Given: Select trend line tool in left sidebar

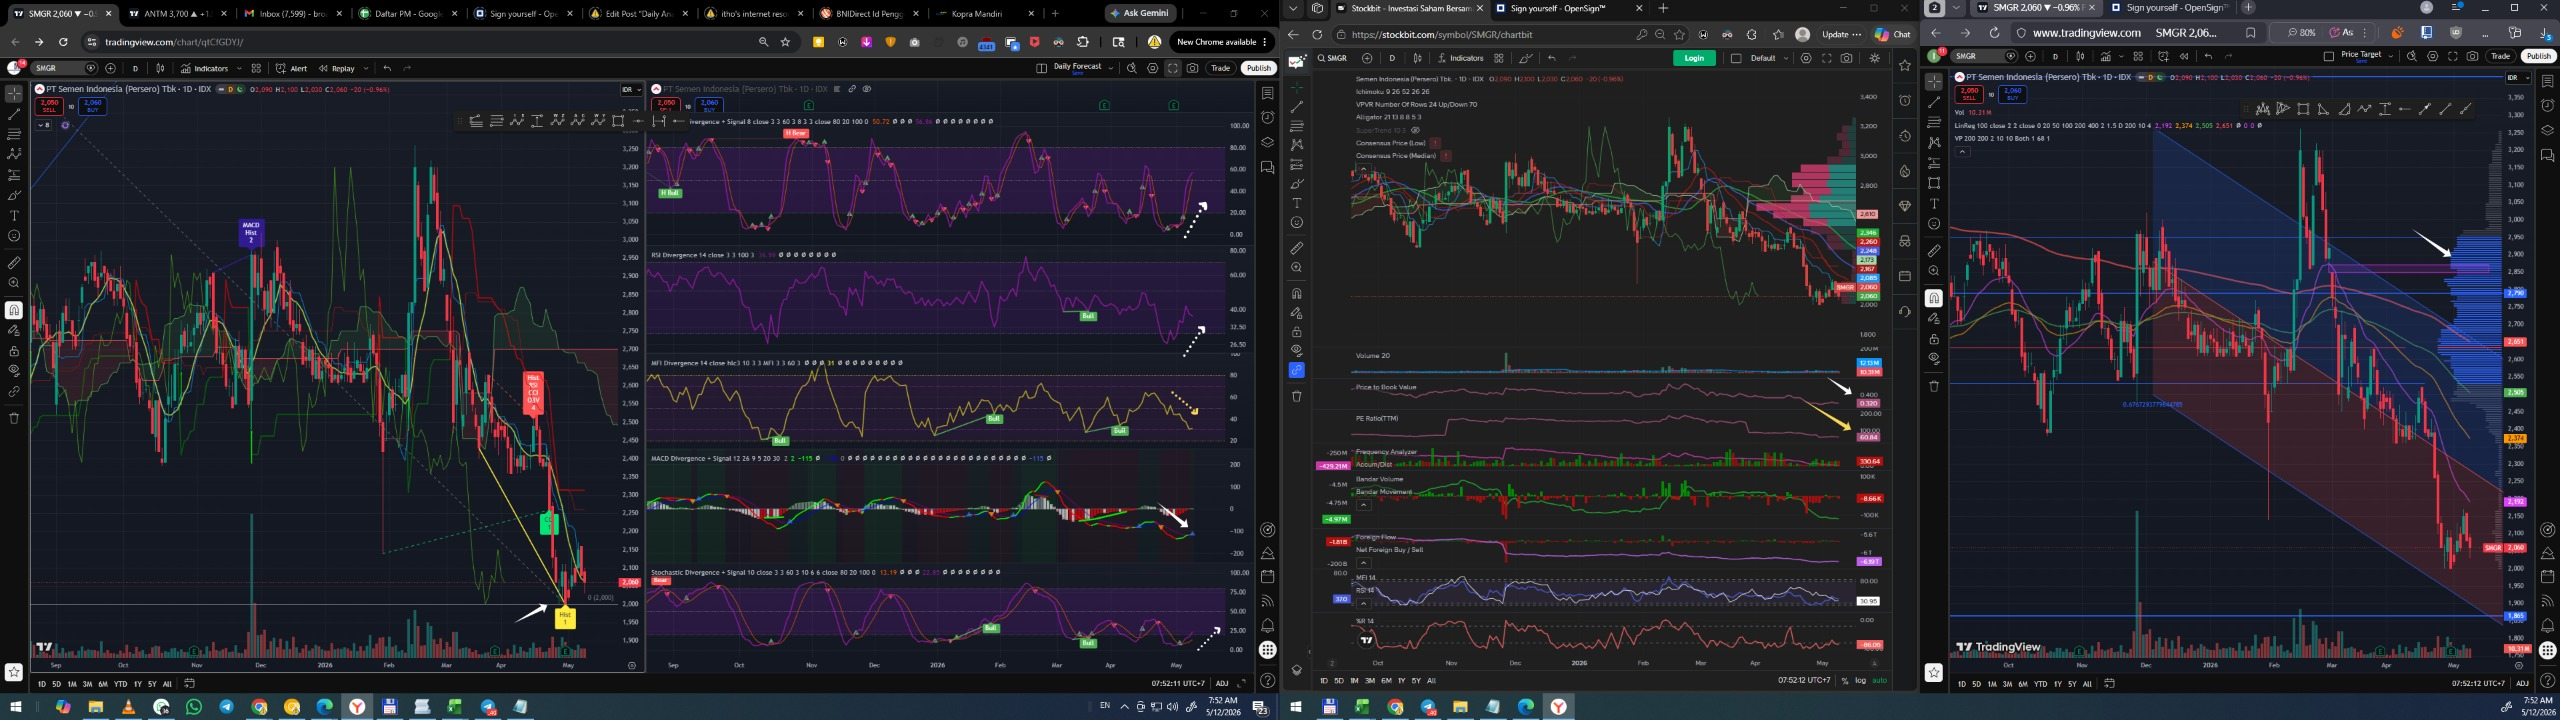Looking at the screenshot, I should click(x=14, y=113).
